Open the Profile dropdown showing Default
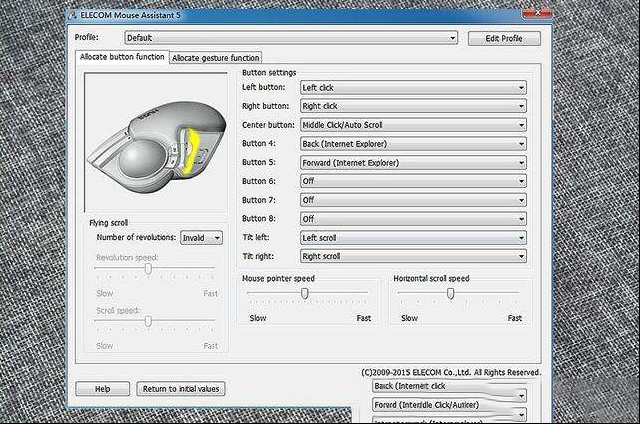 [x=291, y=38]
